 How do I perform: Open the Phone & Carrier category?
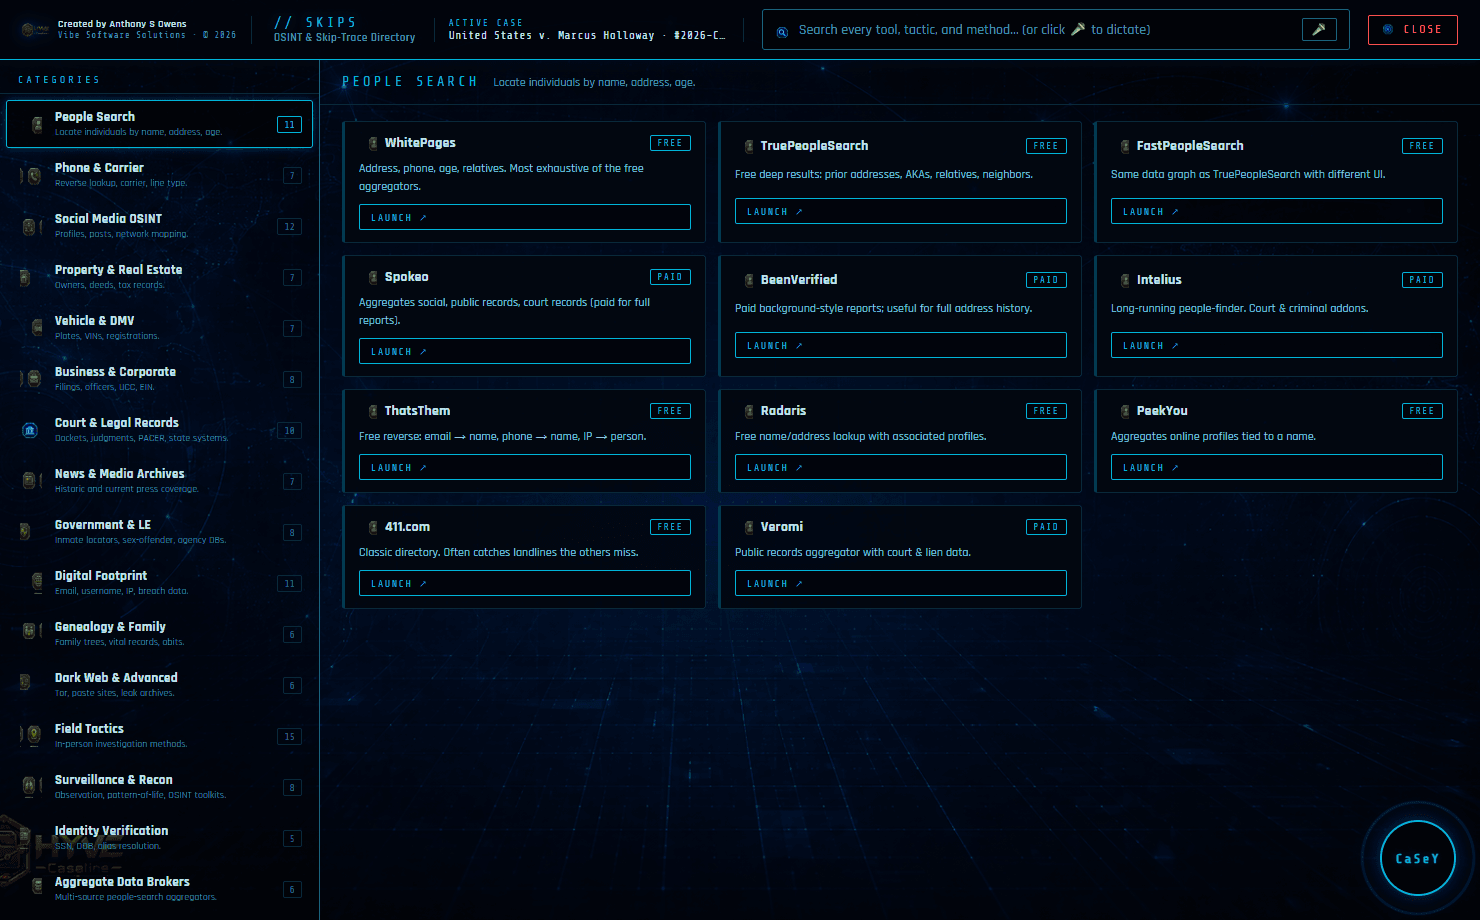pyautogui.click(x=160, y=175)
